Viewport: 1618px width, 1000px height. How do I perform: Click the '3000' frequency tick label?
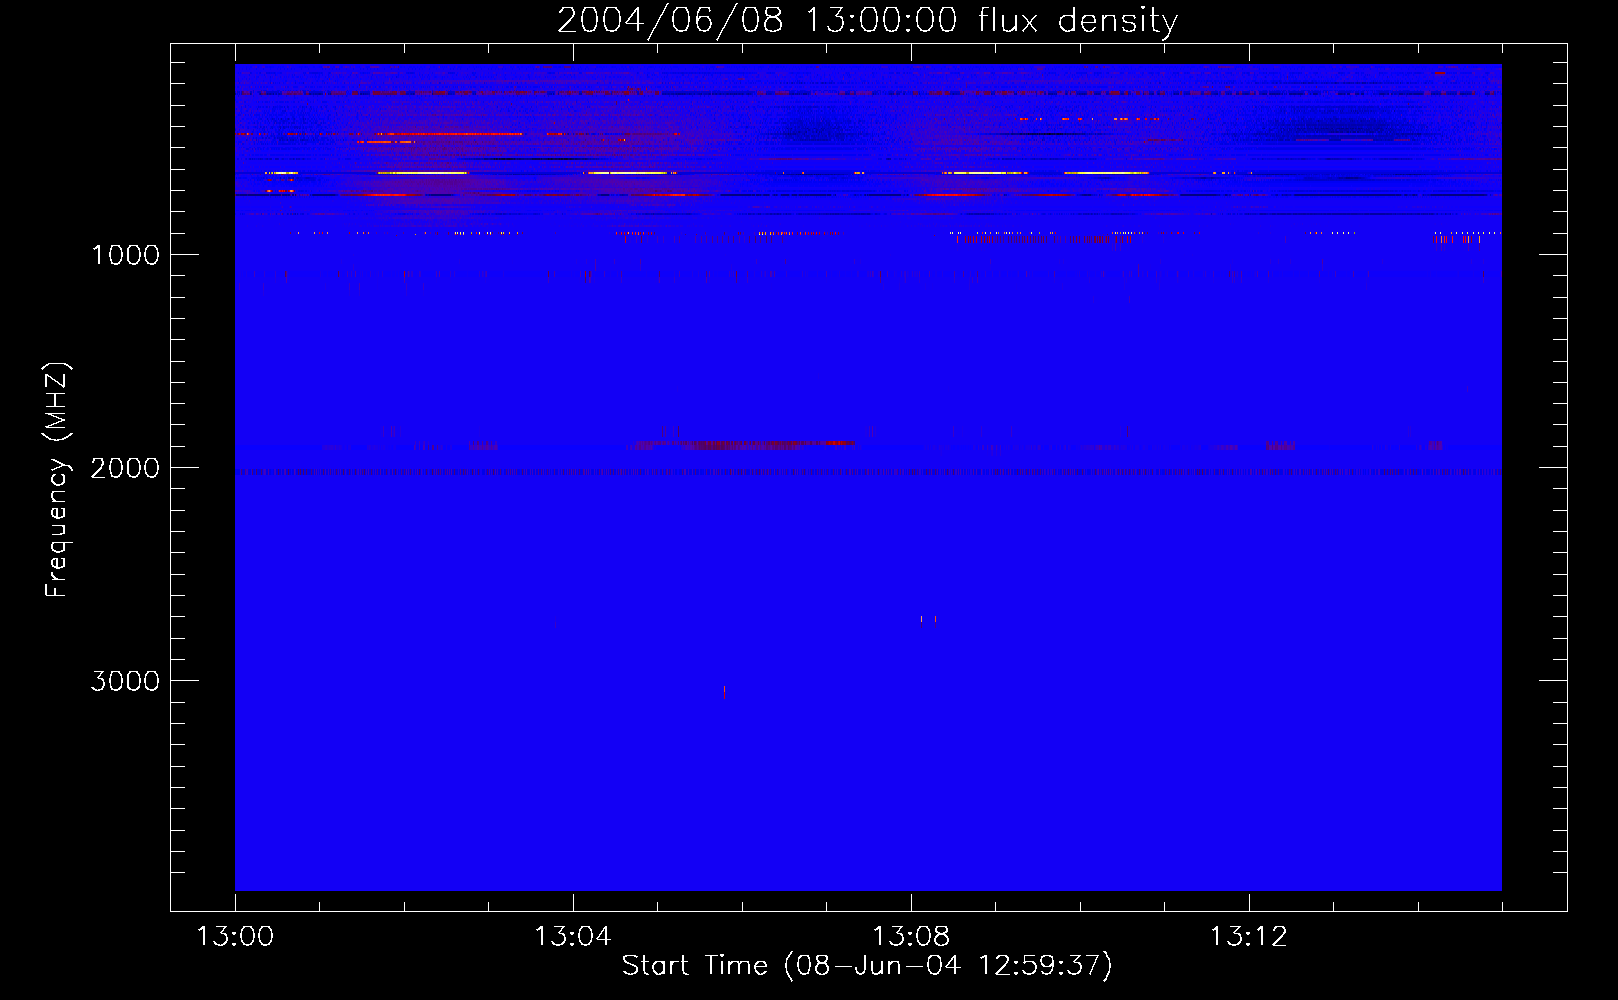point(125,681)
